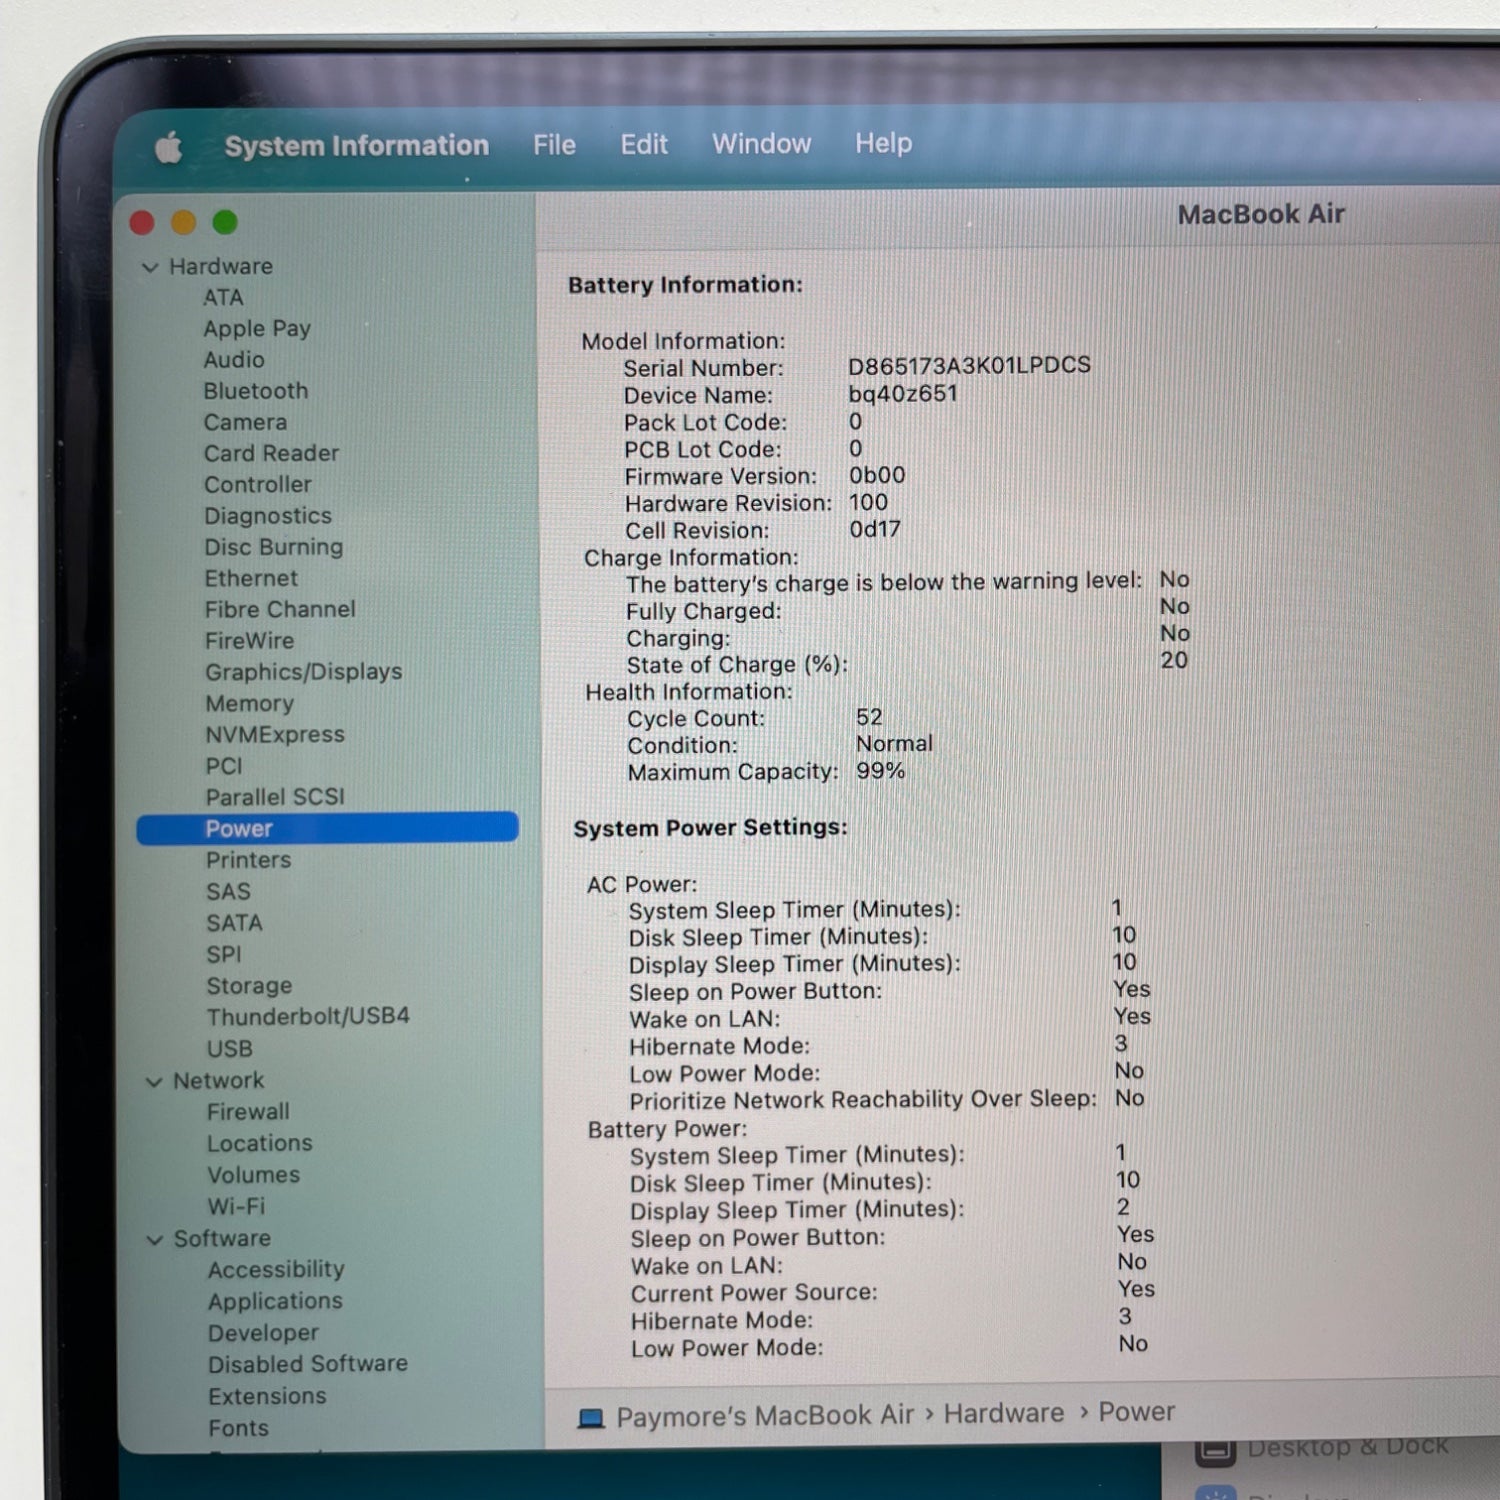The width and height of the screenshot is (1500, 1500).
Task: Select SATA in the sidebar
Action: 234,923
